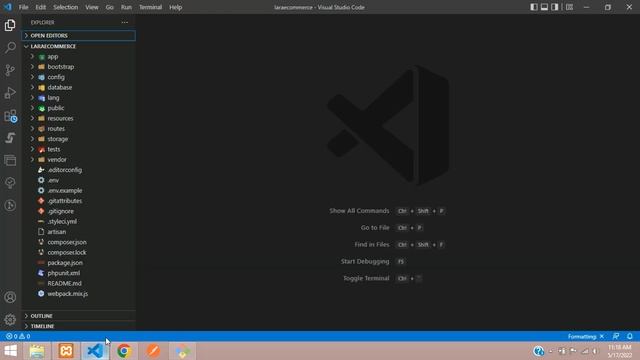This screenshot has height=360, width=640.
Task: Open the composer.json file
Action: pyautogui.click(x=78, y=242)
